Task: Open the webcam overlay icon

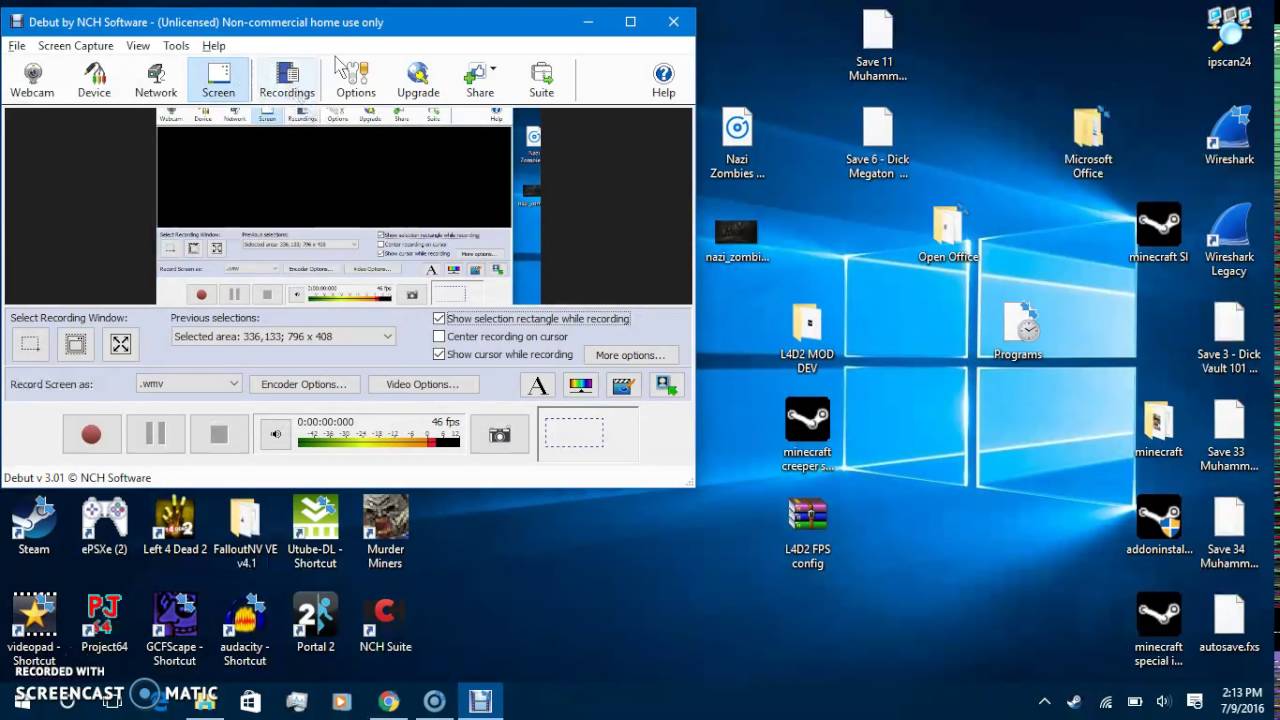Action: 667,385
